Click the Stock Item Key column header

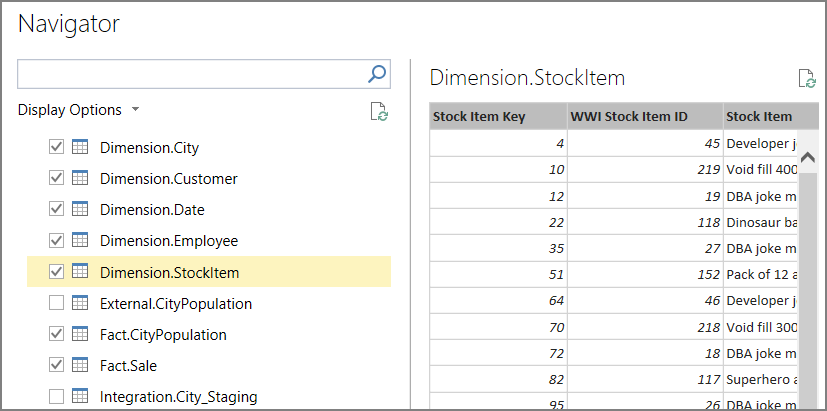click(x=479, y=117)
